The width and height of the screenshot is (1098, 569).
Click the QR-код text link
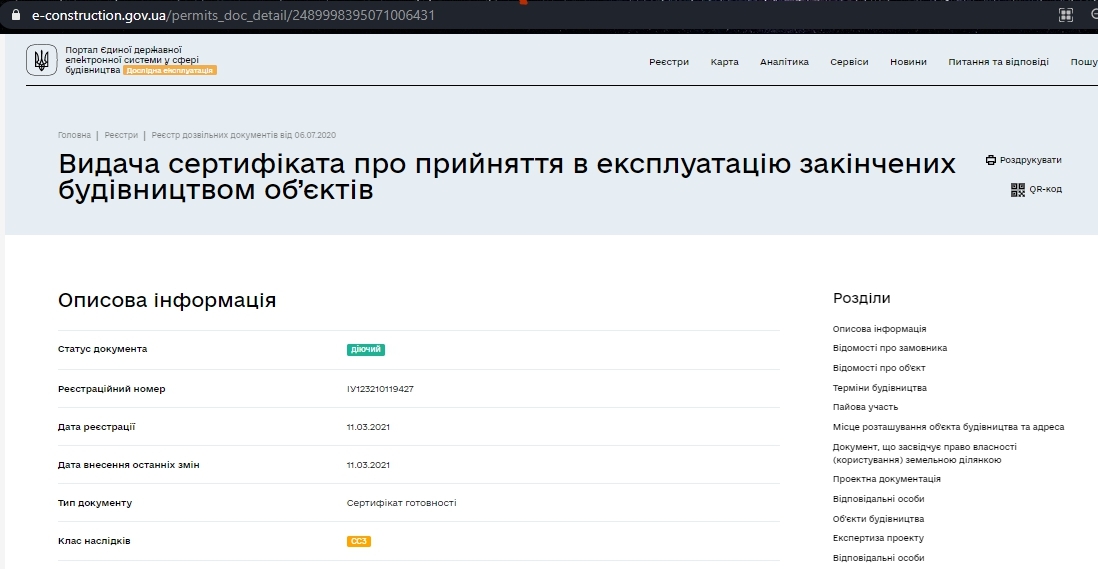coord(1045,189)
